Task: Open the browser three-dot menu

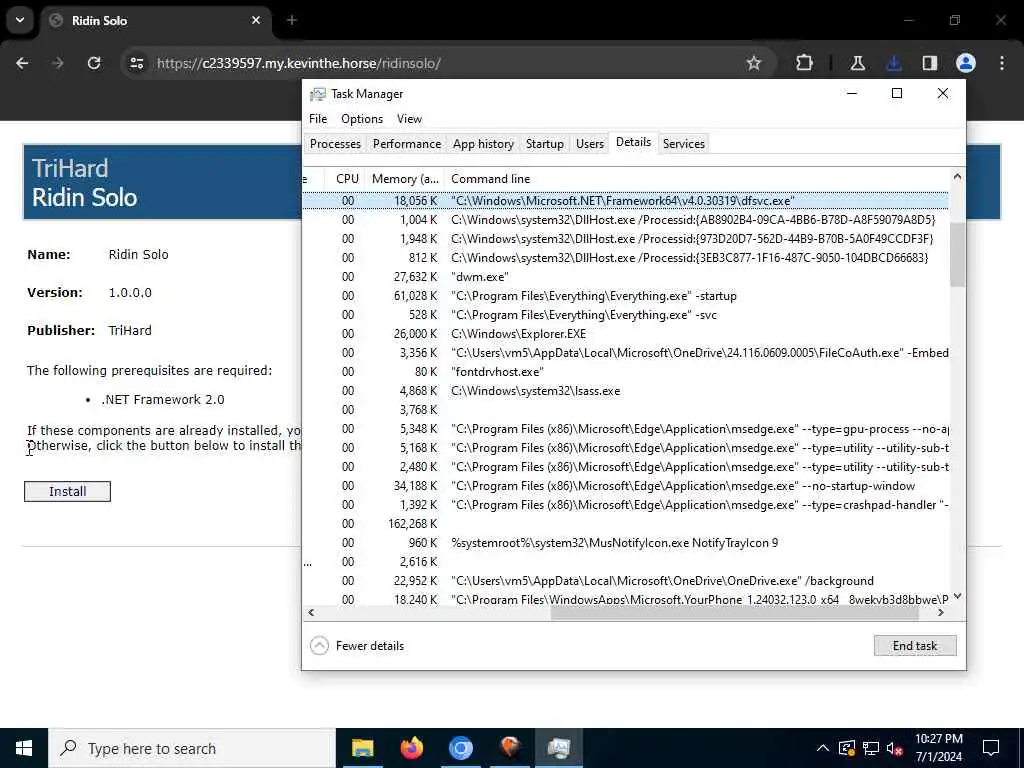Action: (1002, 63)
